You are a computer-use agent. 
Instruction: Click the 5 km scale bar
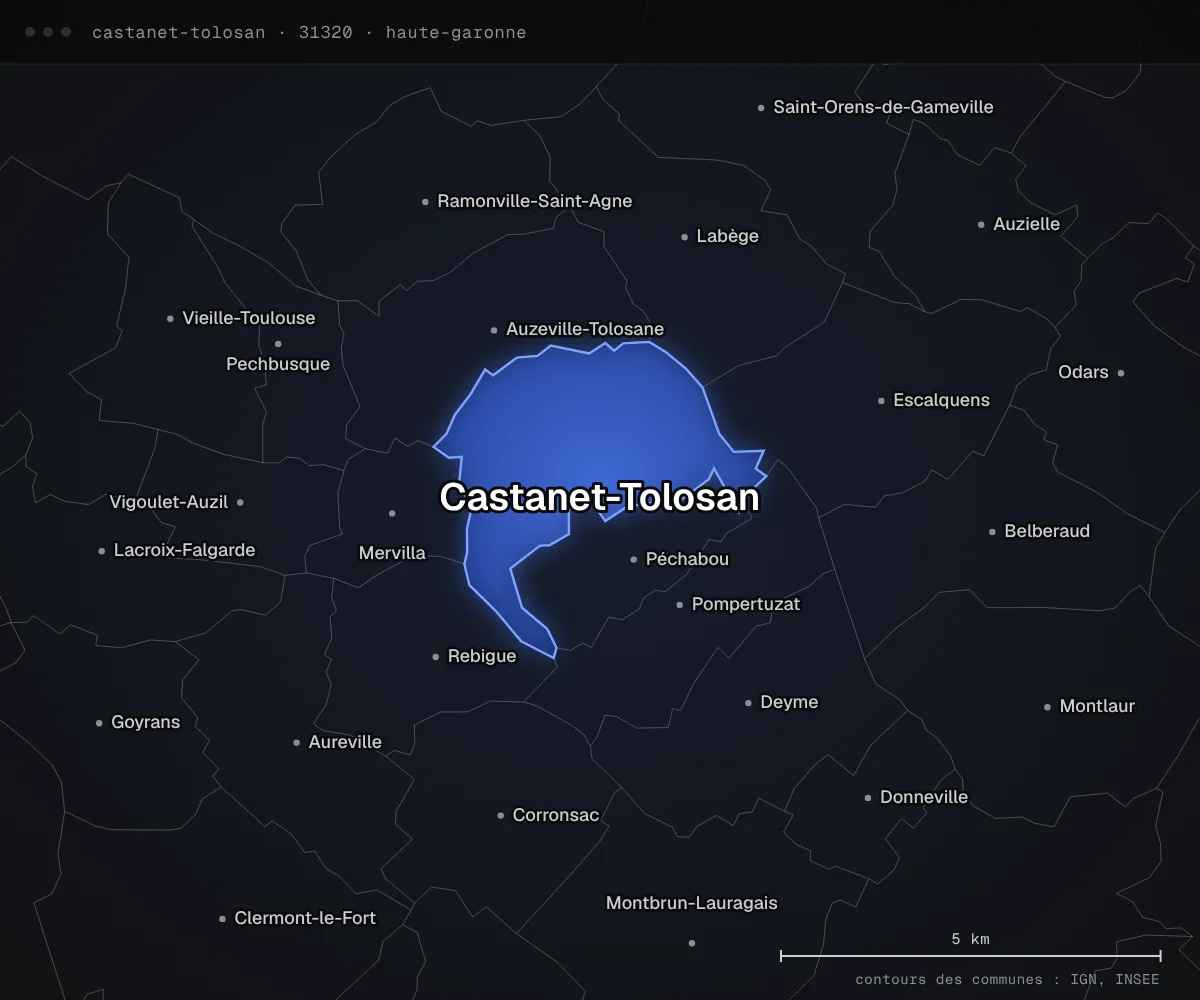coord(970,956)
